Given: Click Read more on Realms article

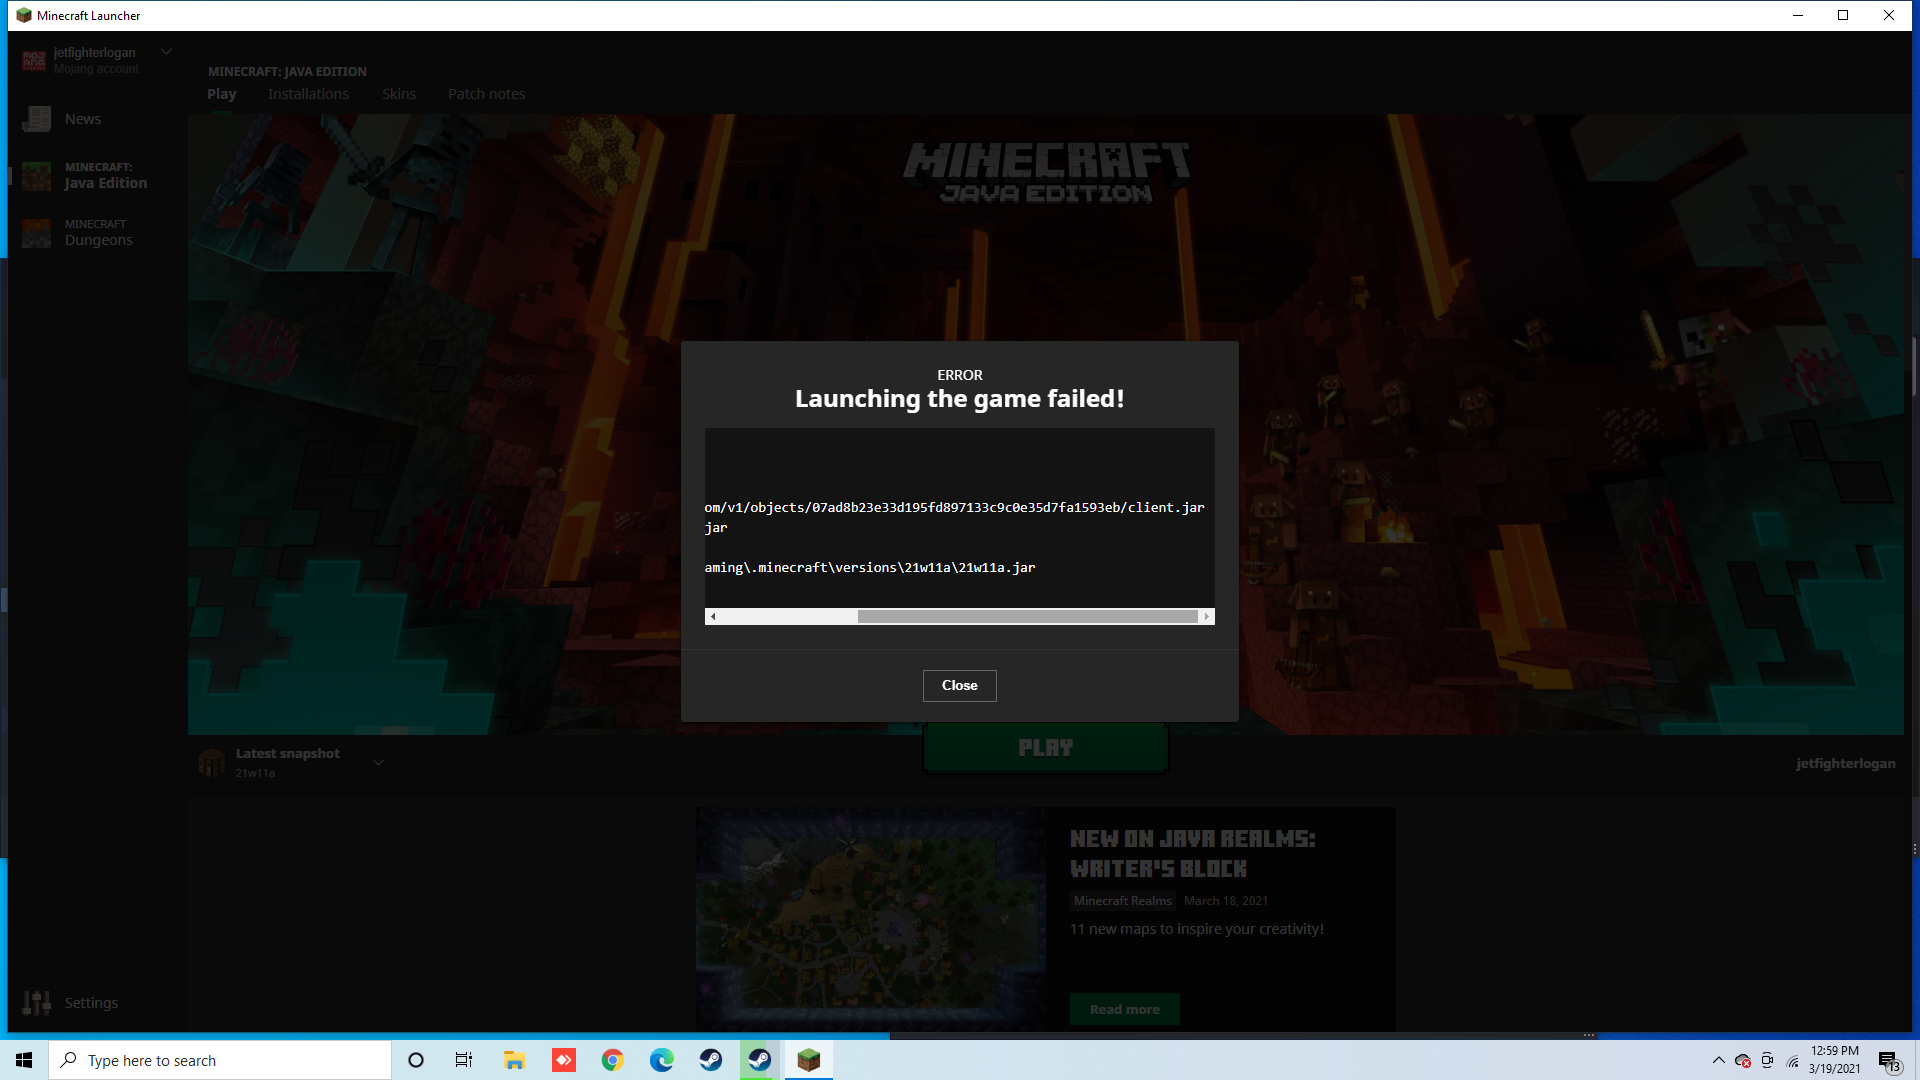Looking at the screenshot, I should tap(1124, 1009).
